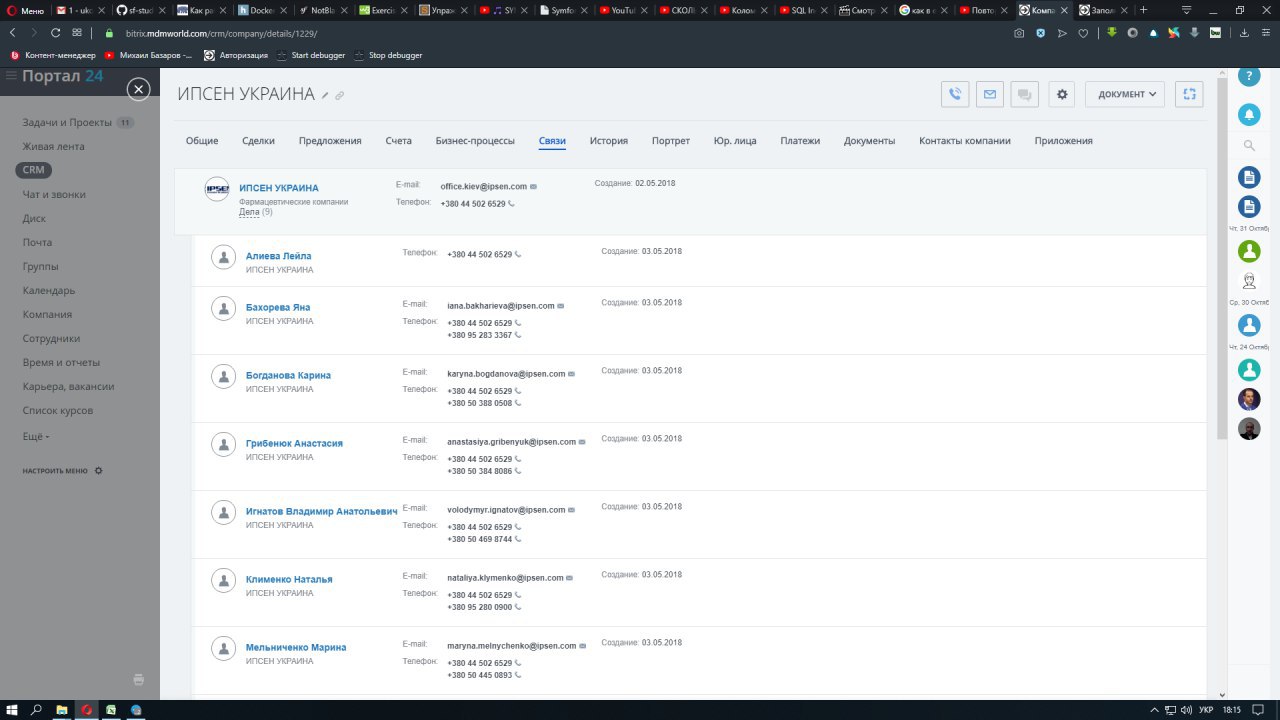Screen dimensions: 1280x720
Task: Open contact Богданова Карина
Action: [x=288, y=375]
